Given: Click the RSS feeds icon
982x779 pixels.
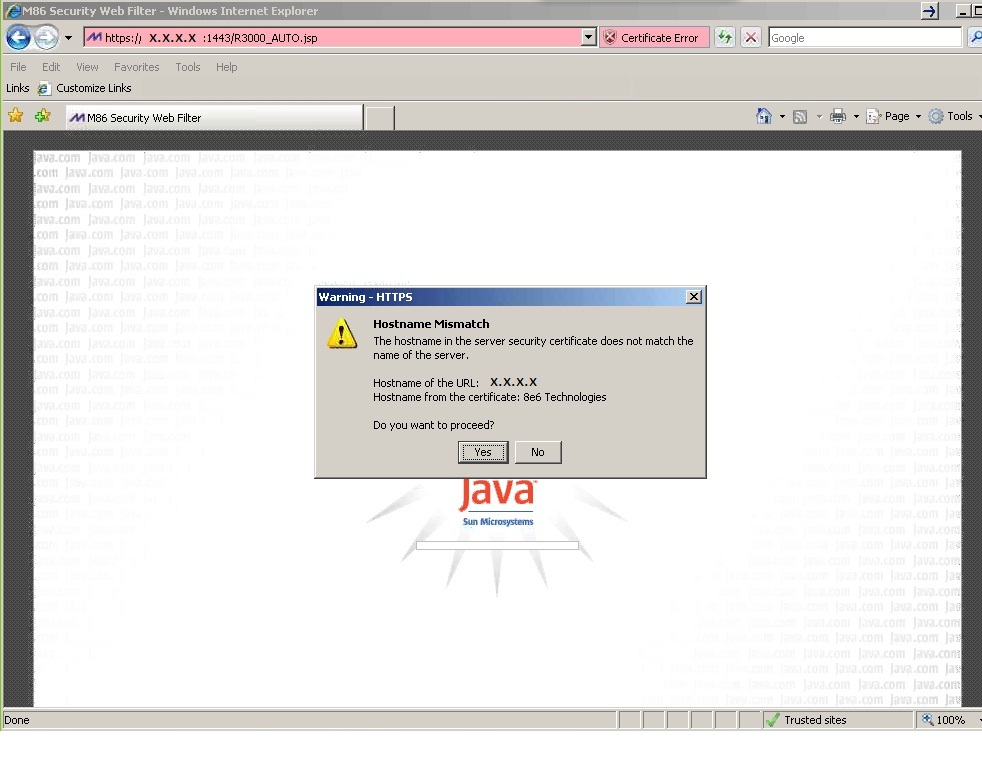Looking at the screenshot, I should (800, 116).
